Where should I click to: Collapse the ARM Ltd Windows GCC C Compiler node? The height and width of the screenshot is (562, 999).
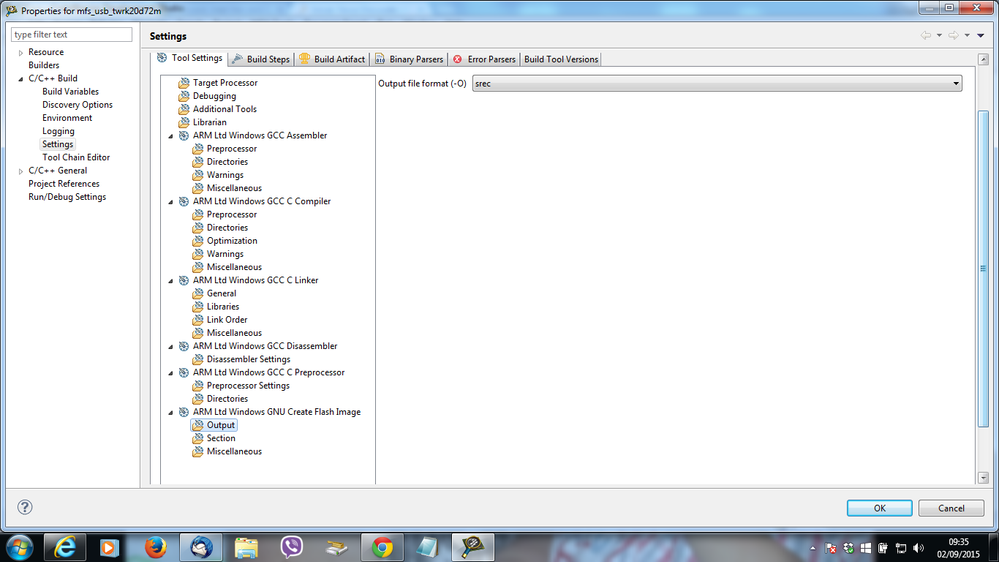[x=171, y=202]
